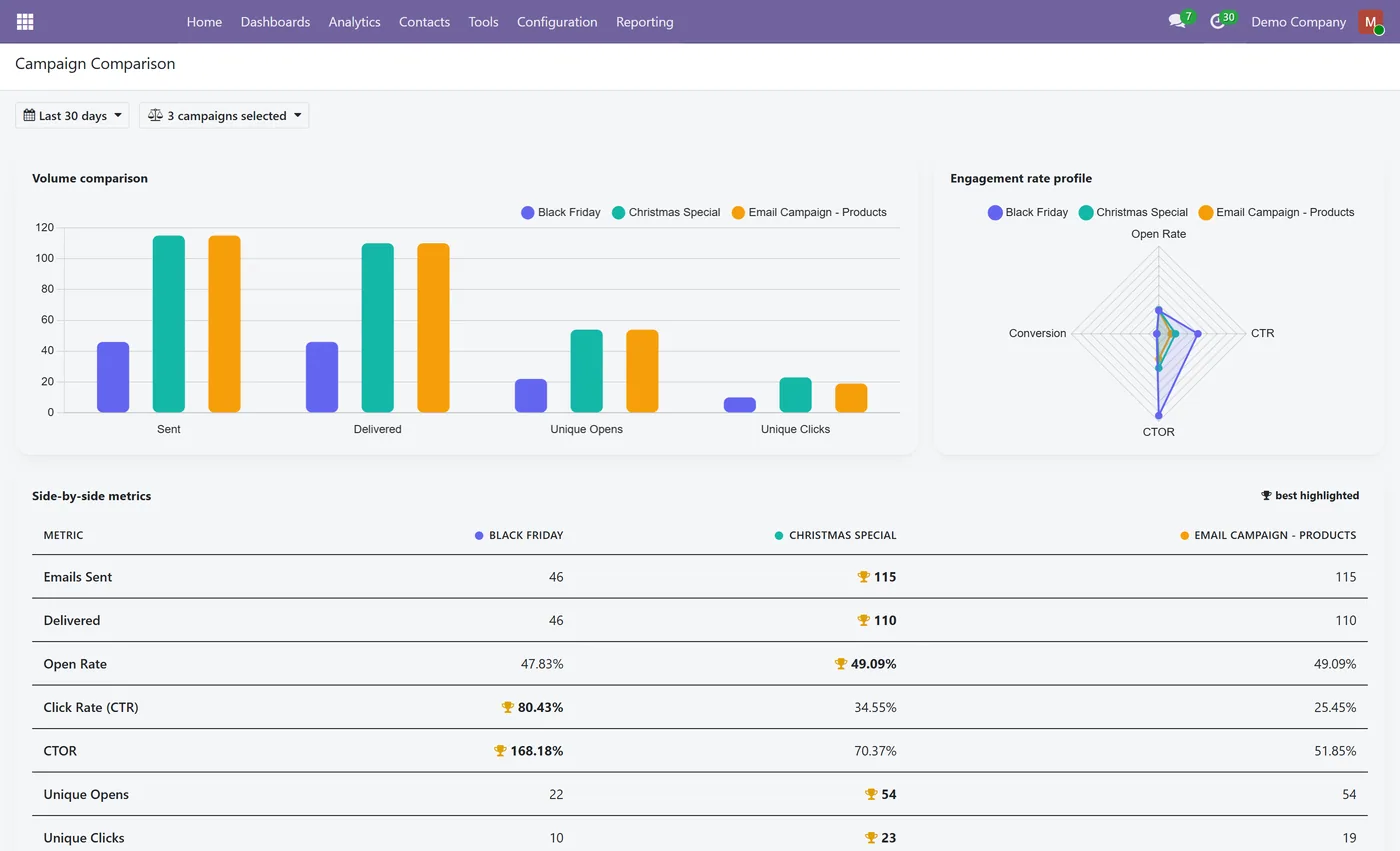Toggle Christmas Special series in Engagement rate legend
This screenshot has width=1400, height=851.
coord(1133,212)
